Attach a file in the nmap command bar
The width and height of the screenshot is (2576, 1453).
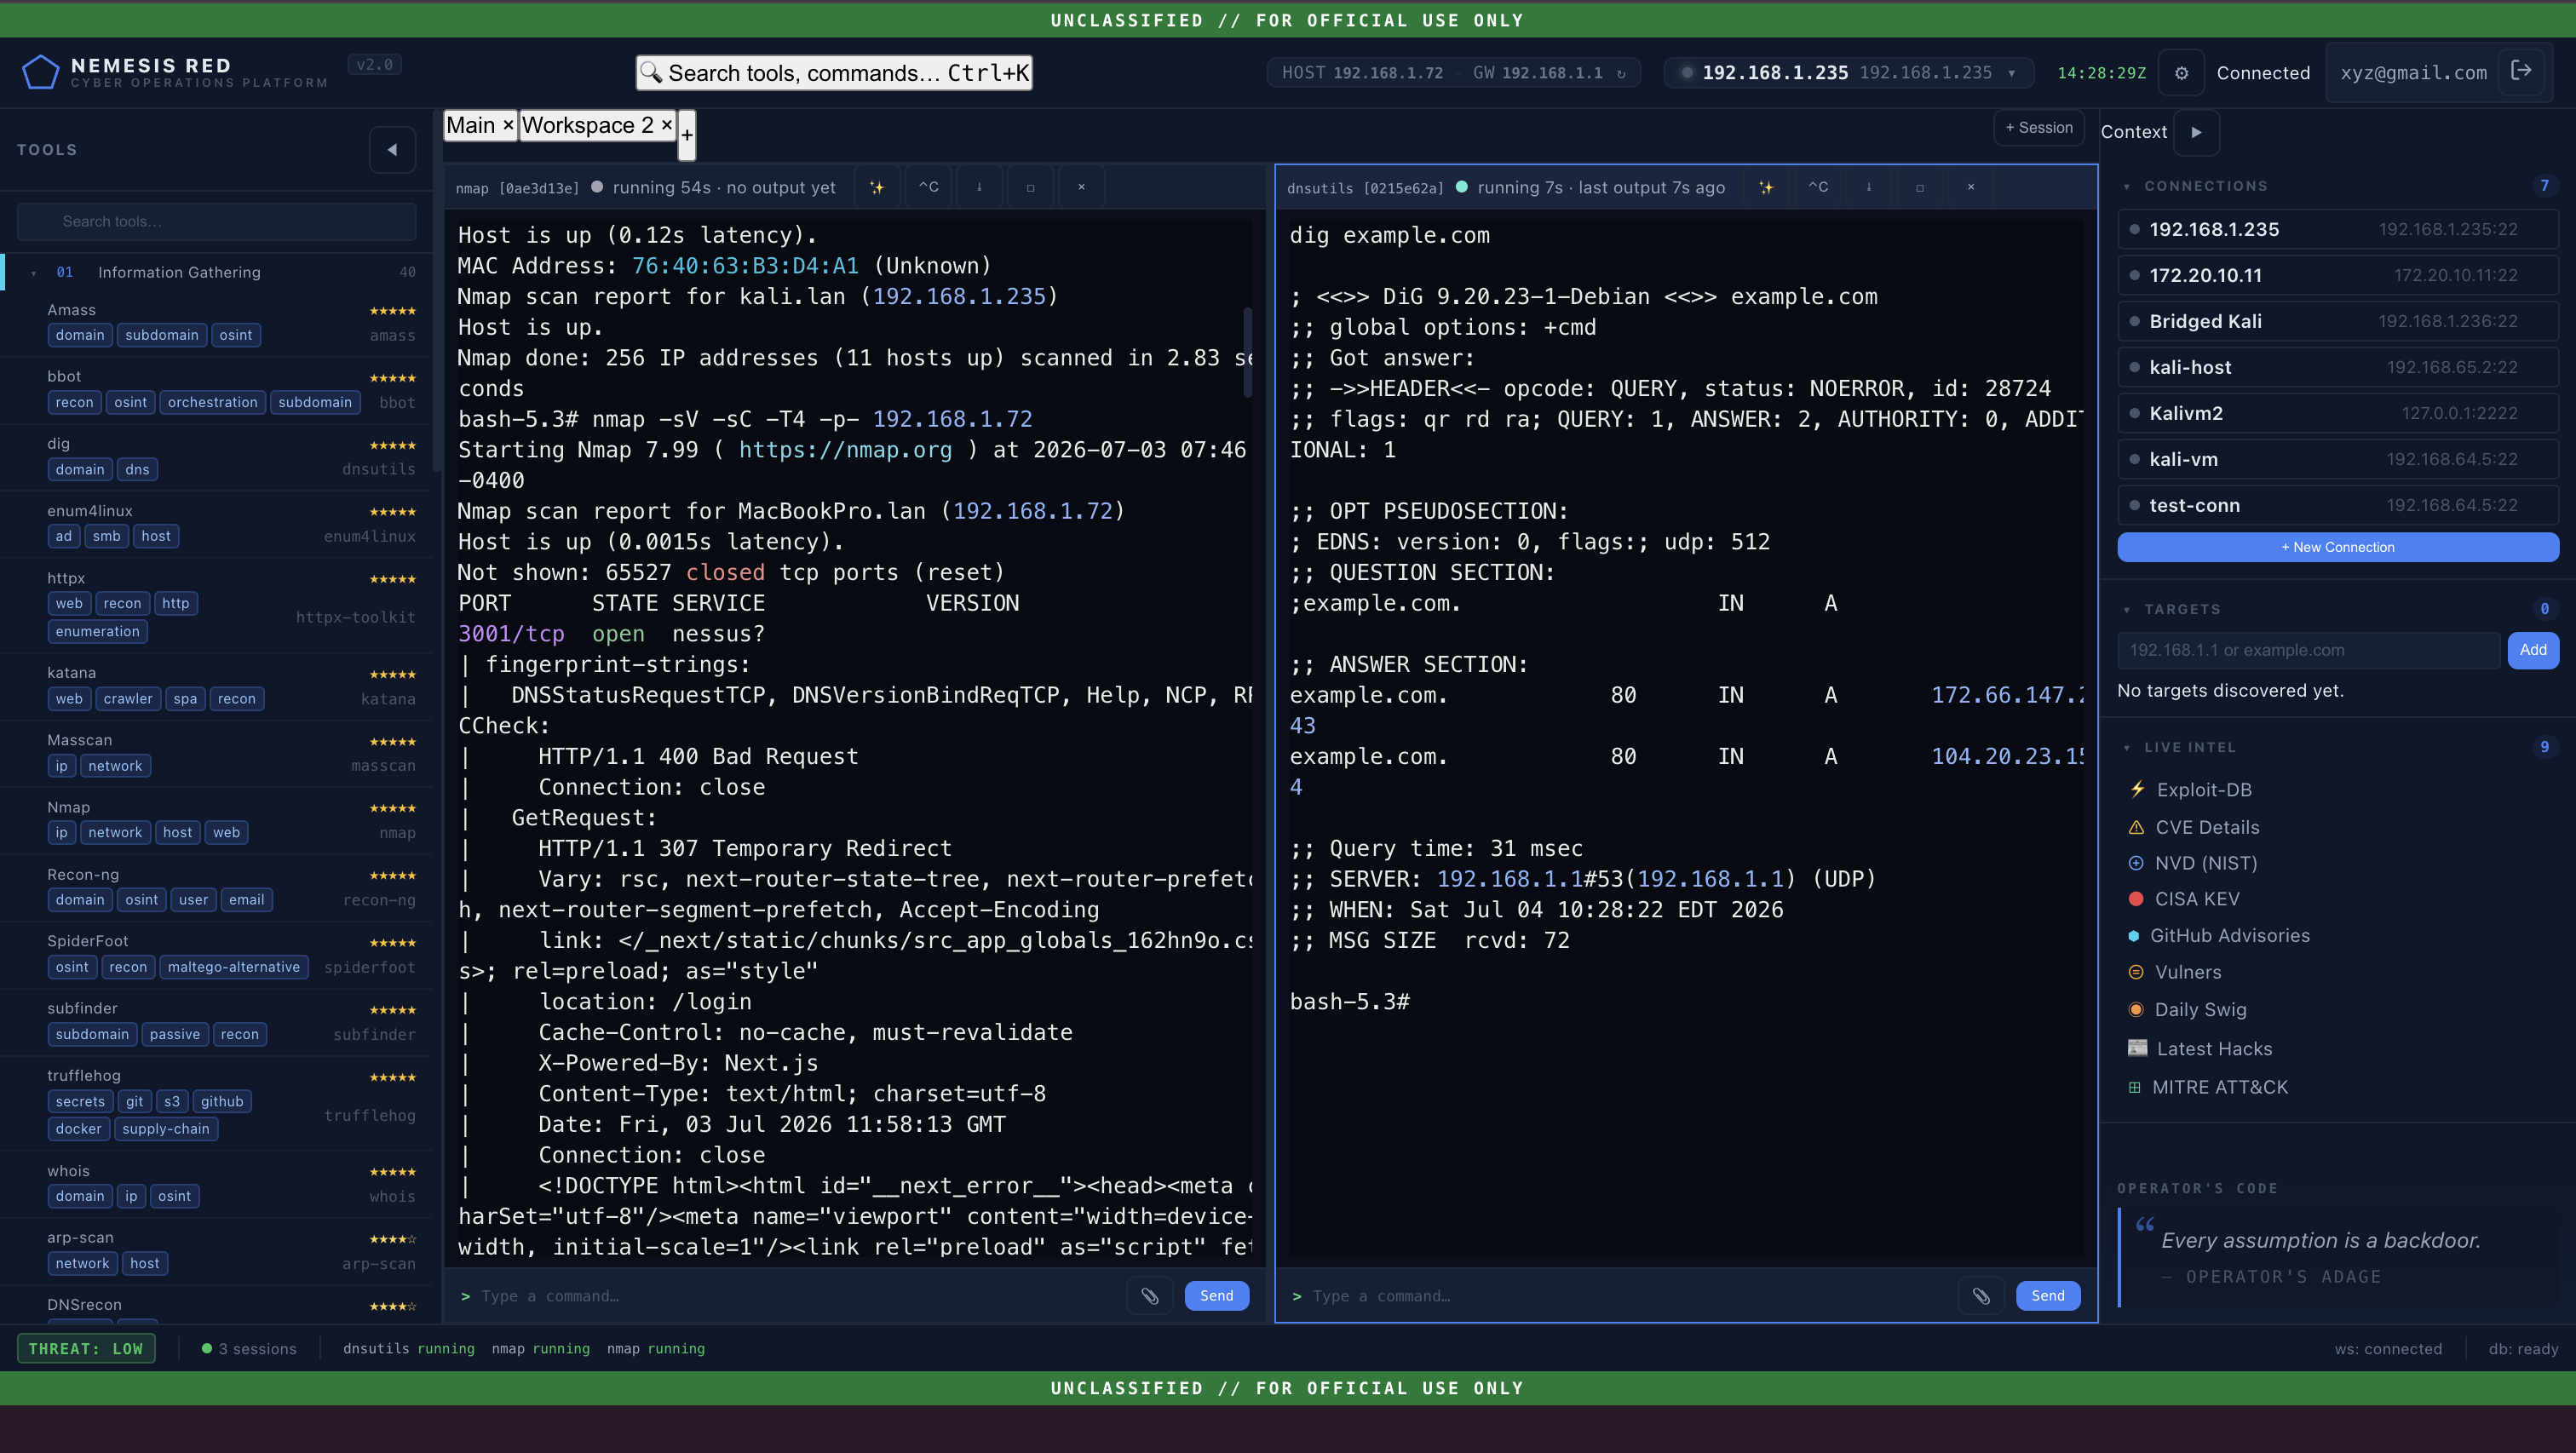pos(1150,1296)
